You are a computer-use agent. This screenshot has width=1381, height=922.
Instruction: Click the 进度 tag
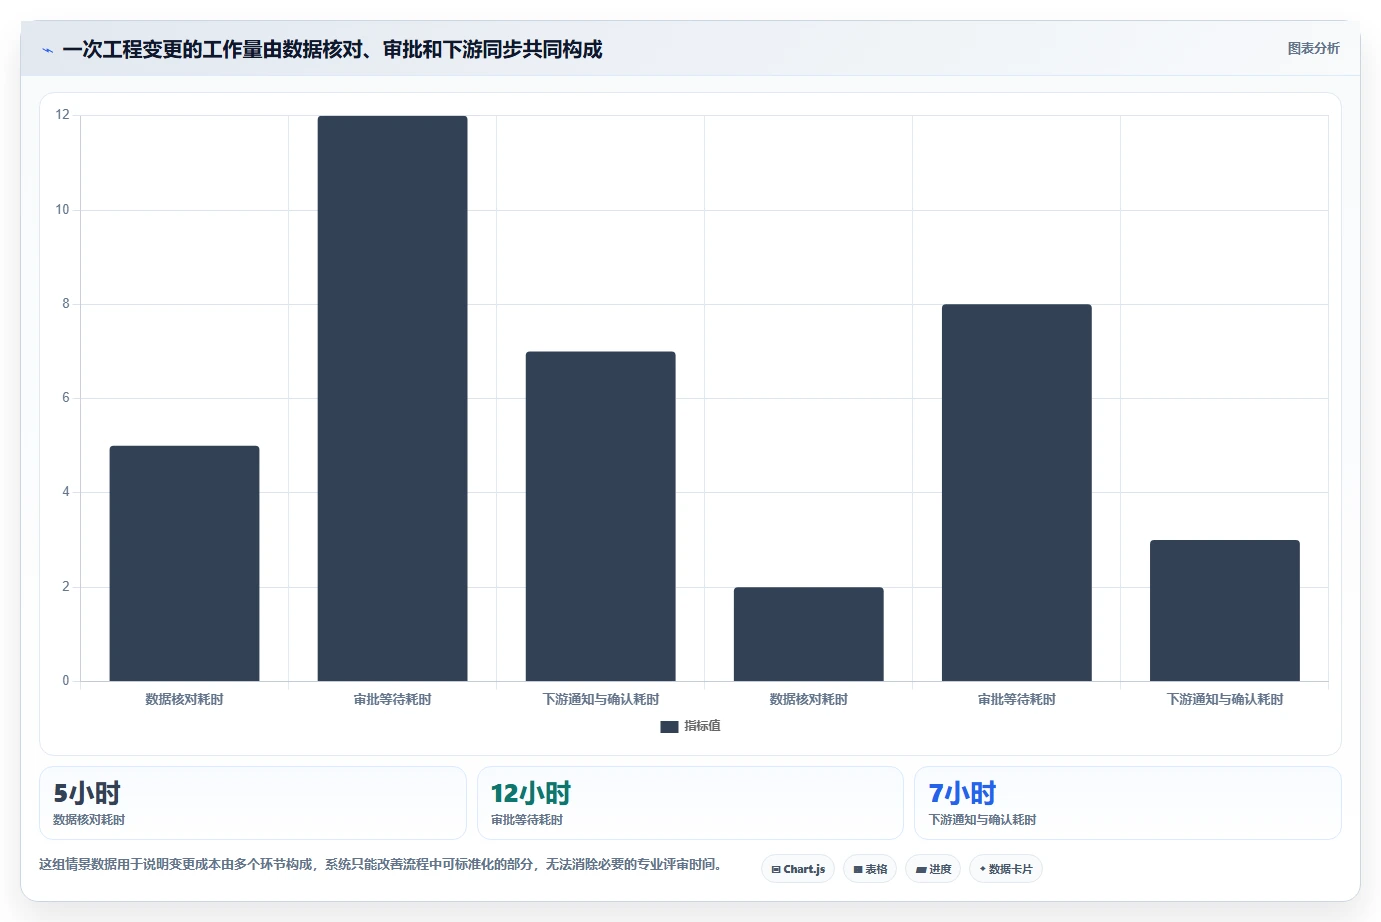click(x=933, y=869)
